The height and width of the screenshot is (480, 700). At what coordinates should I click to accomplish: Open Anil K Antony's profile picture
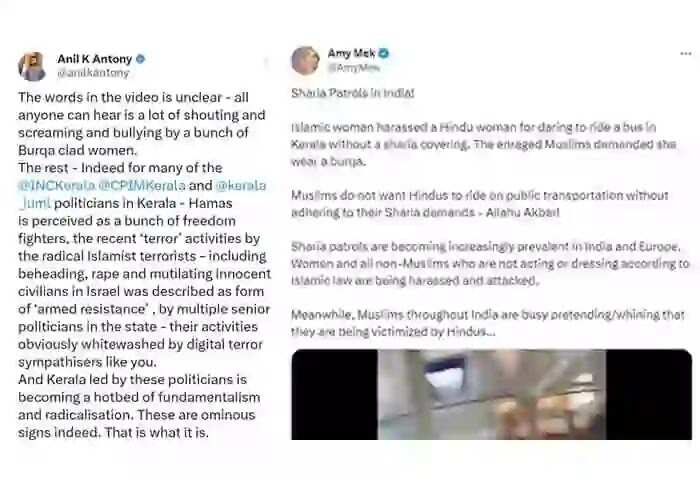[32, 66]
